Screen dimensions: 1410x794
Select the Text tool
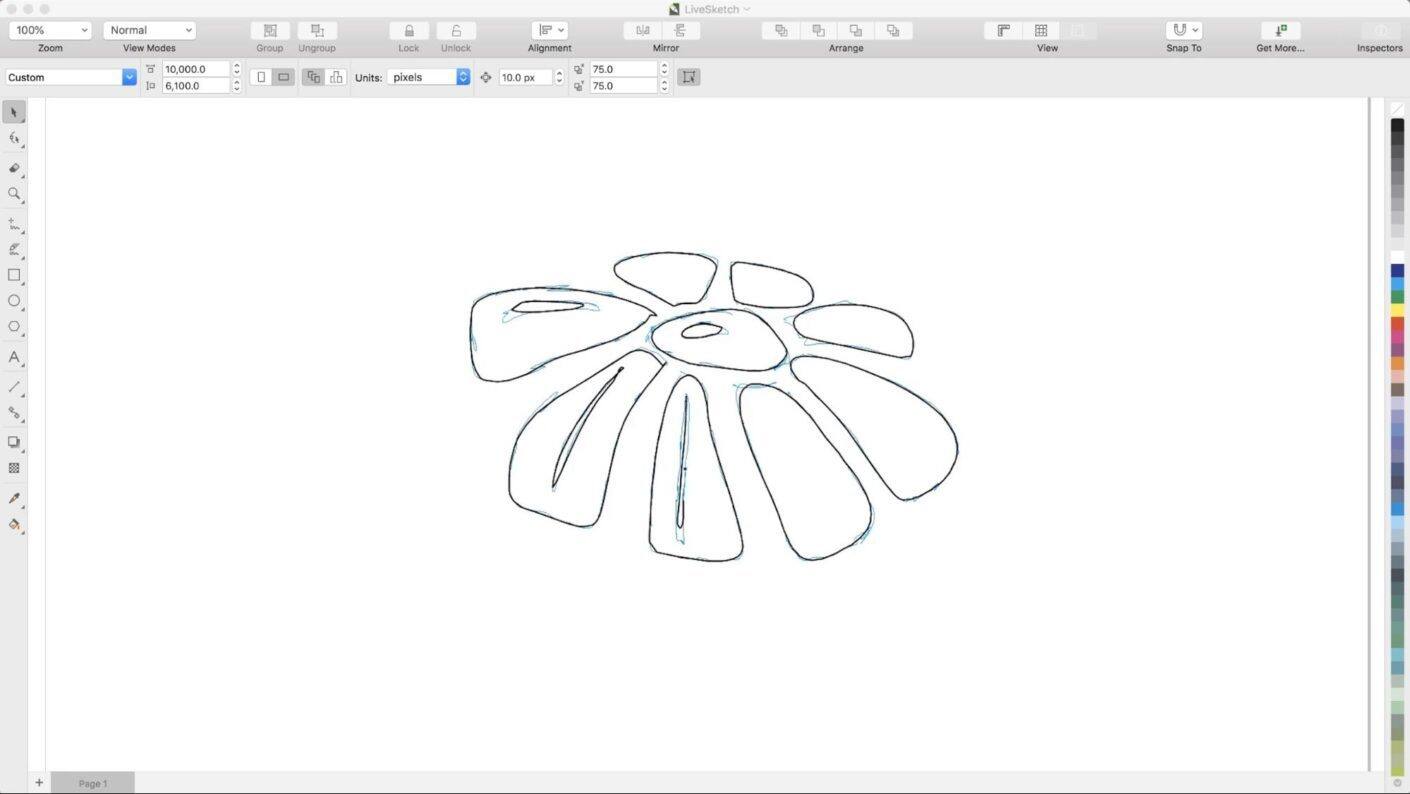(x=14, y=358)
